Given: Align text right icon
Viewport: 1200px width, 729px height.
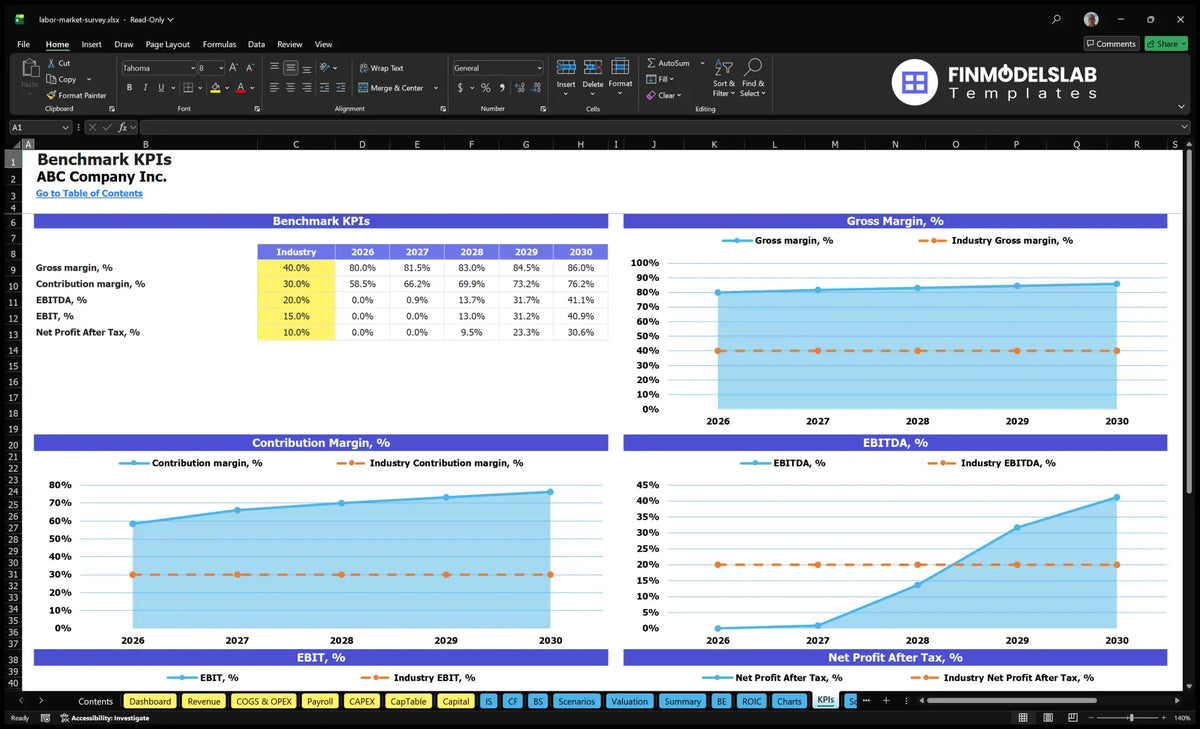Looking at the screenshot, I should pos(306,88).
